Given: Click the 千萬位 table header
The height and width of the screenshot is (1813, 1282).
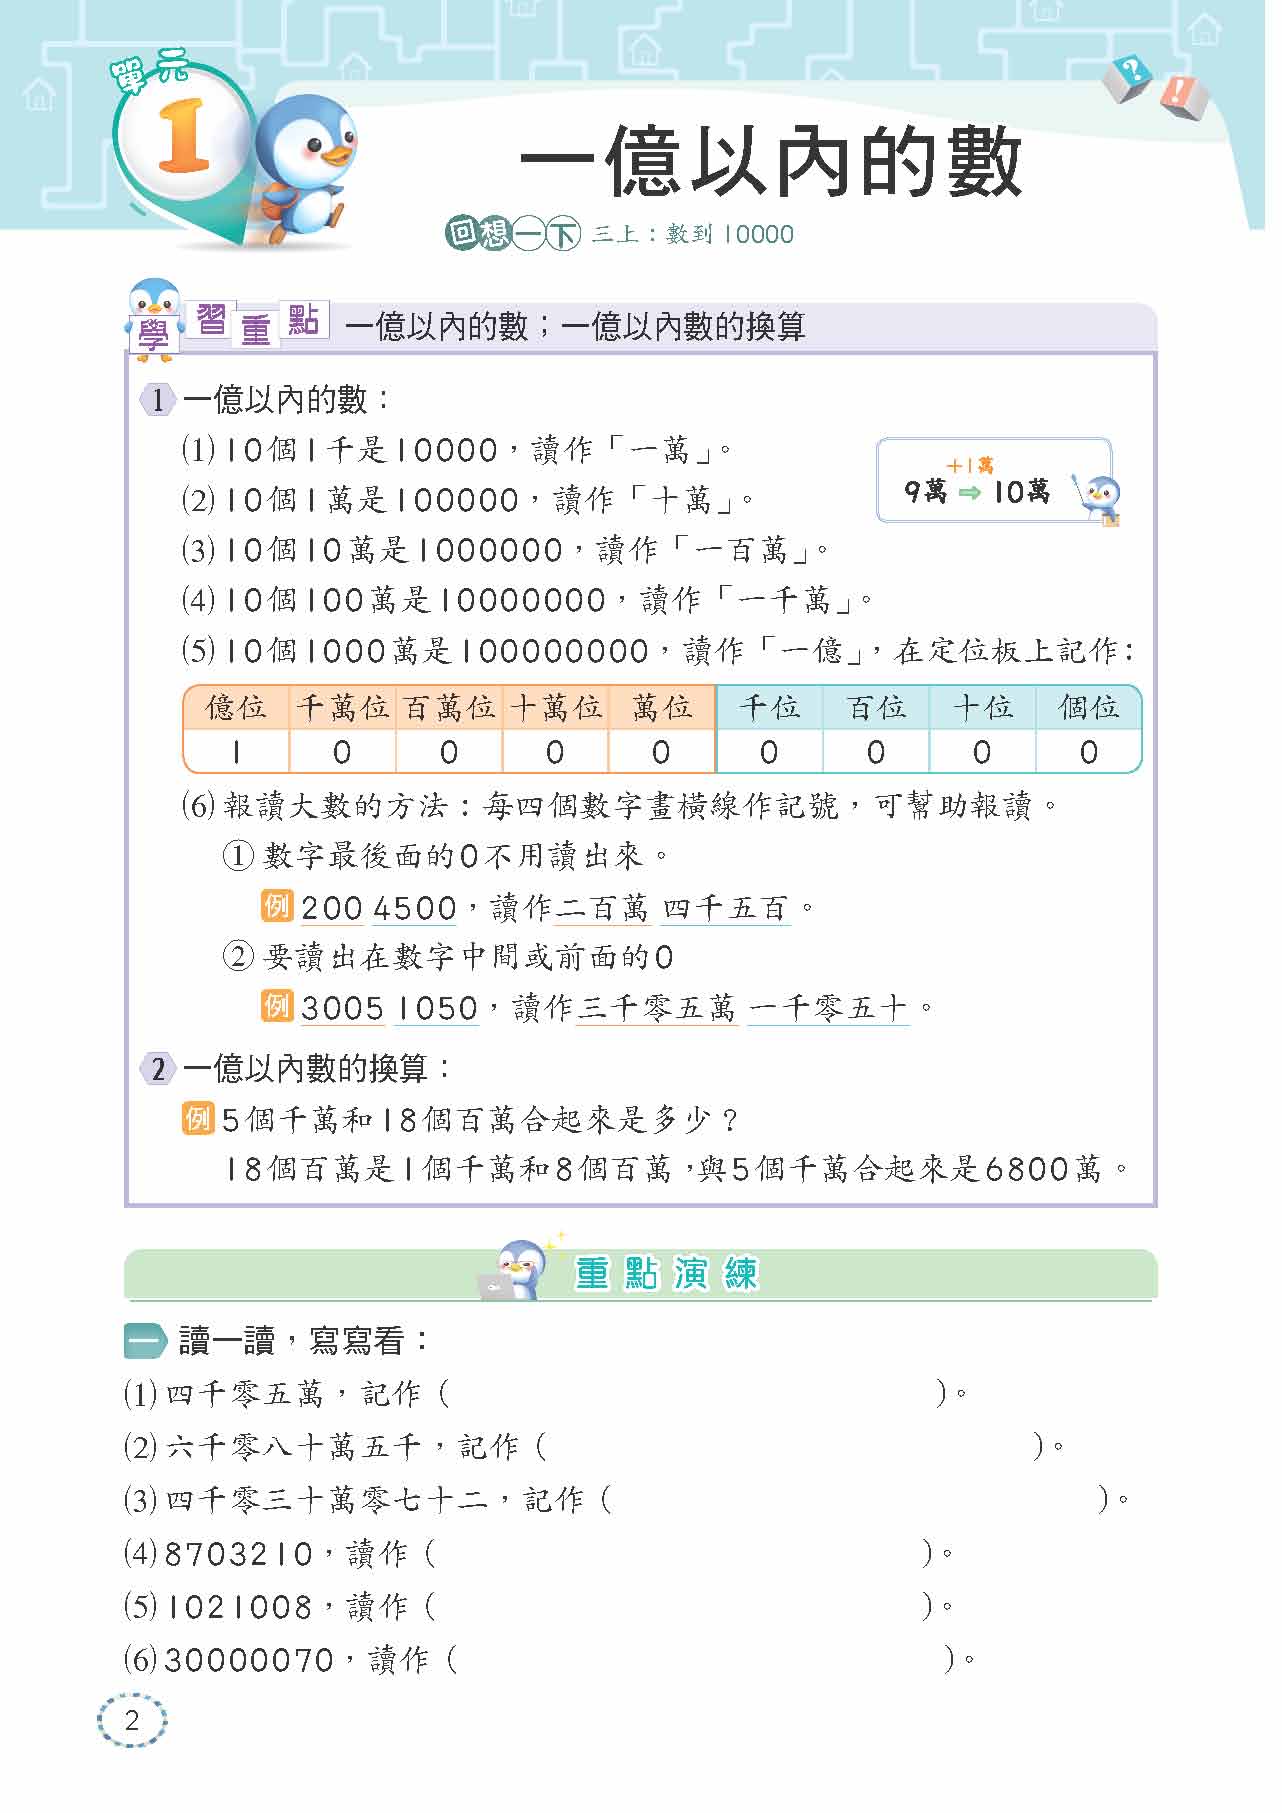Looking at the screenshot, I should coord(342,708).
